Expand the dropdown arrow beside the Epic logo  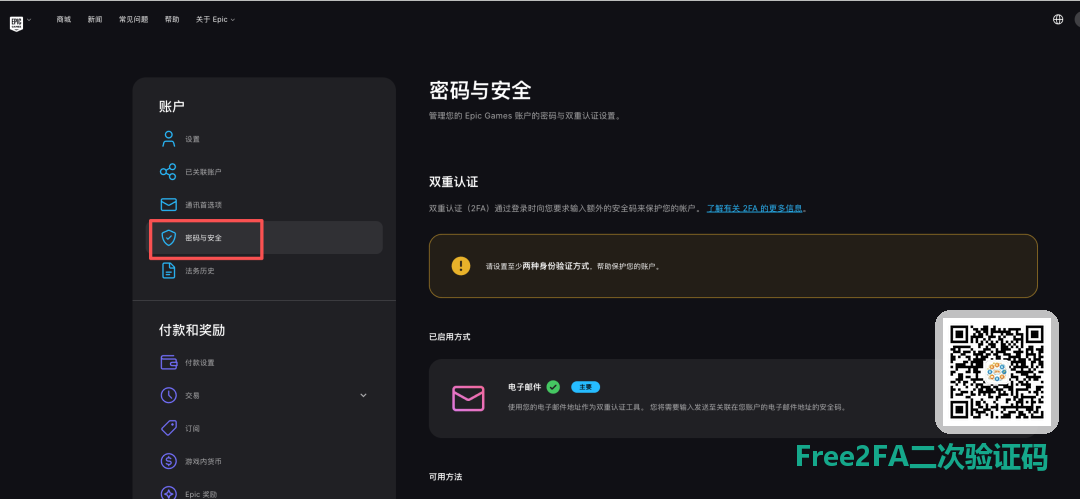[29, 20]
